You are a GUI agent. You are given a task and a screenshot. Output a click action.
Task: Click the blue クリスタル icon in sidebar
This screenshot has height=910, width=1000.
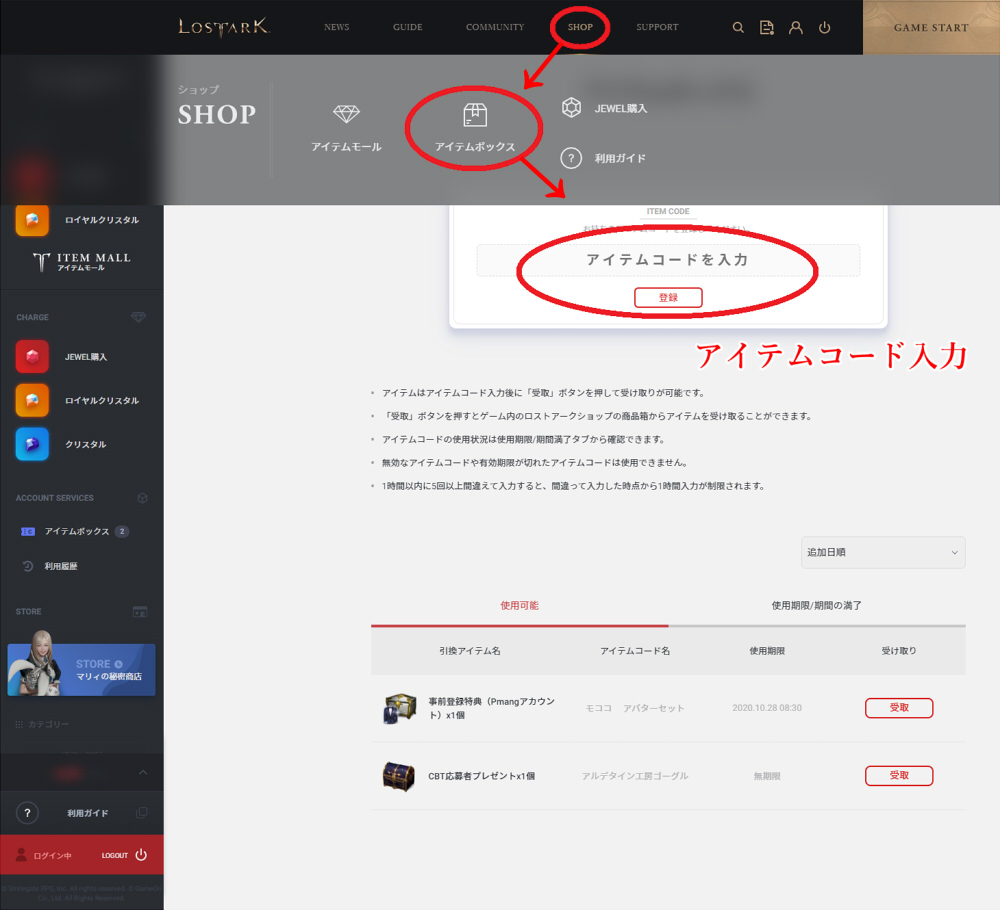point(32,444)
